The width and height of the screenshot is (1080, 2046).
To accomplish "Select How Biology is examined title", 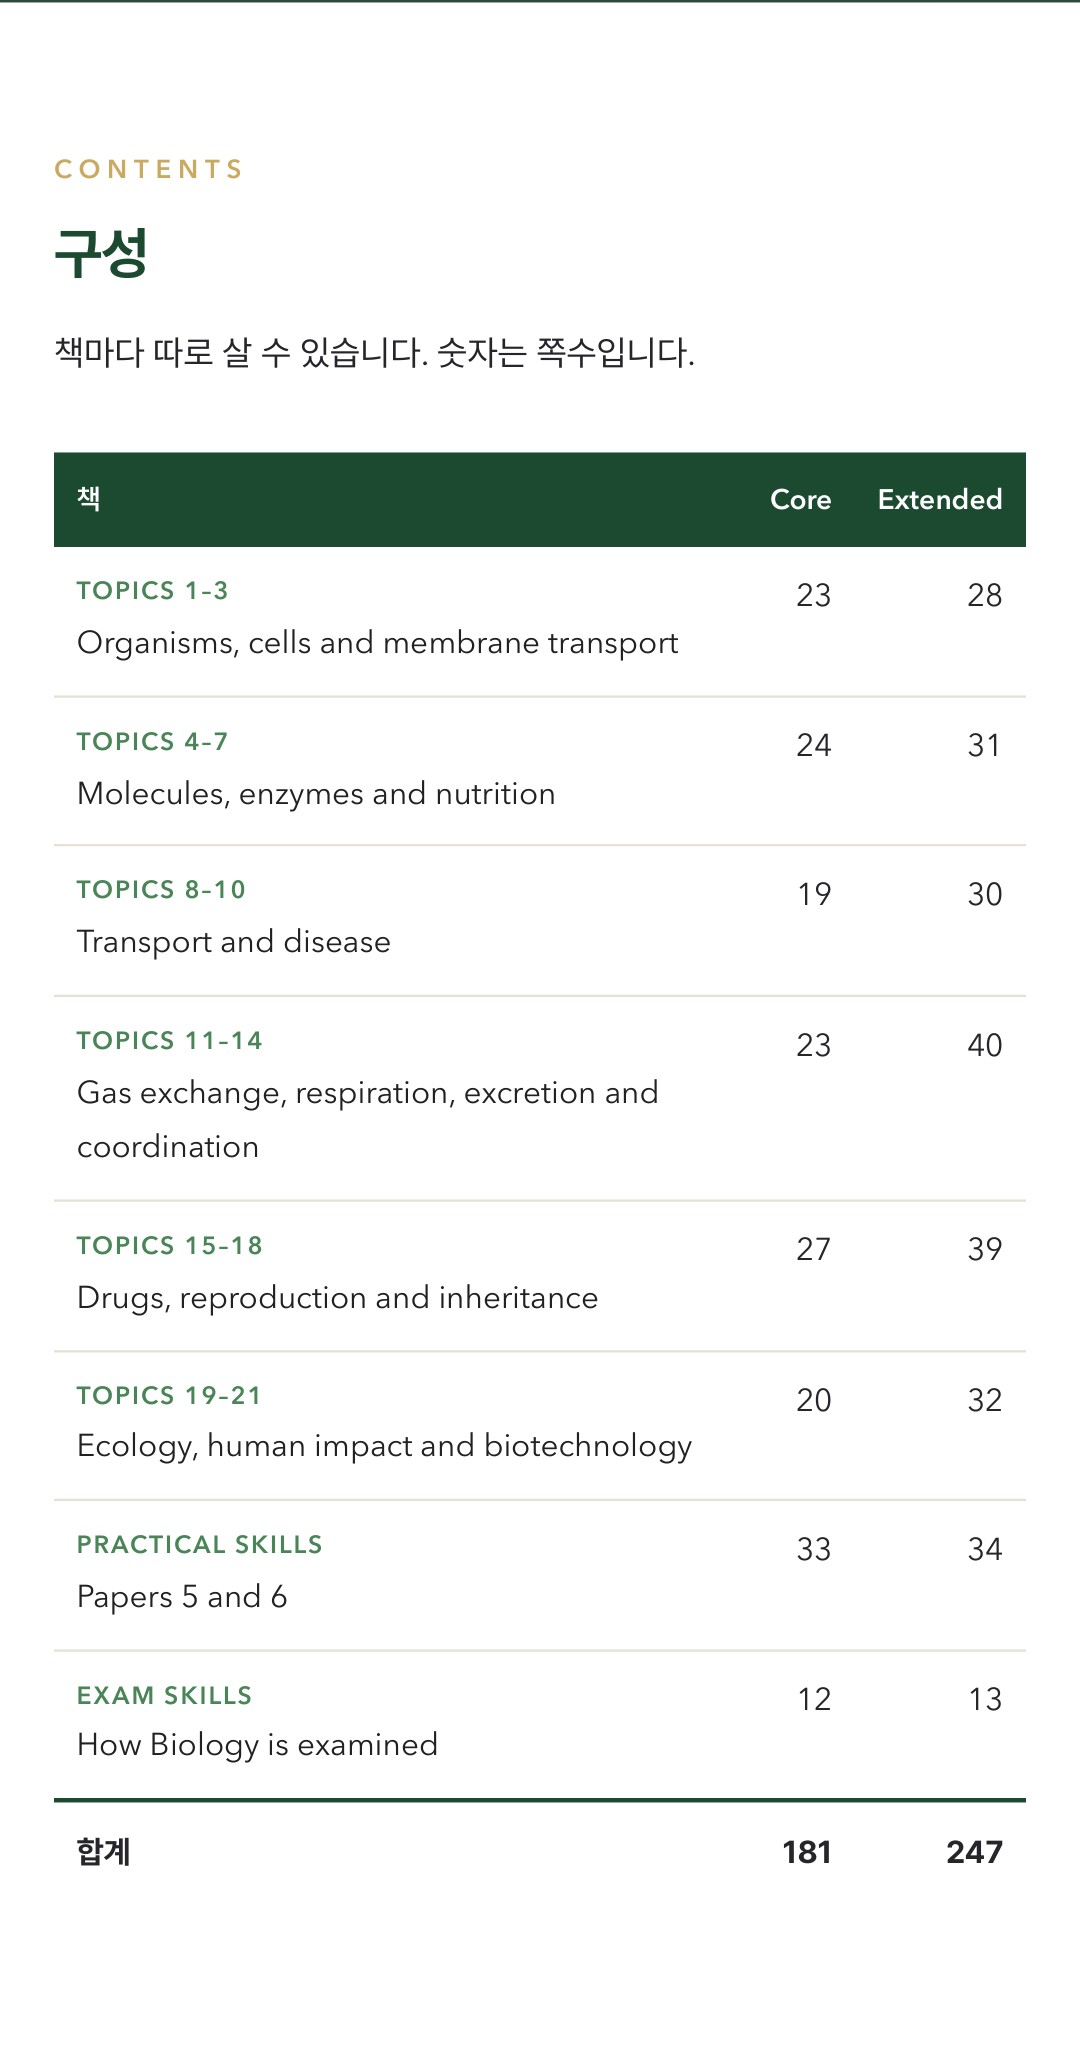I will (x=258, y=1745).
